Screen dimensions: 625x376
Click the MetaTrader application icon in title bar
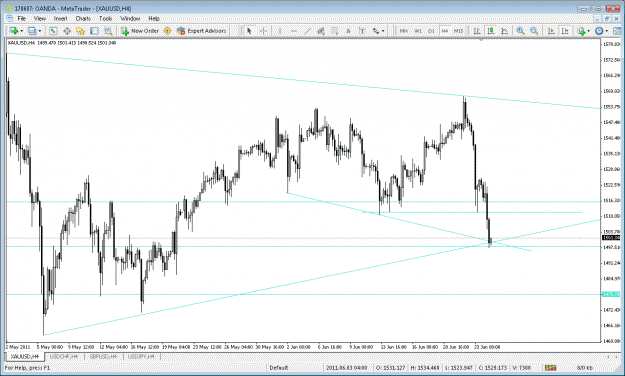pos(9,8)
